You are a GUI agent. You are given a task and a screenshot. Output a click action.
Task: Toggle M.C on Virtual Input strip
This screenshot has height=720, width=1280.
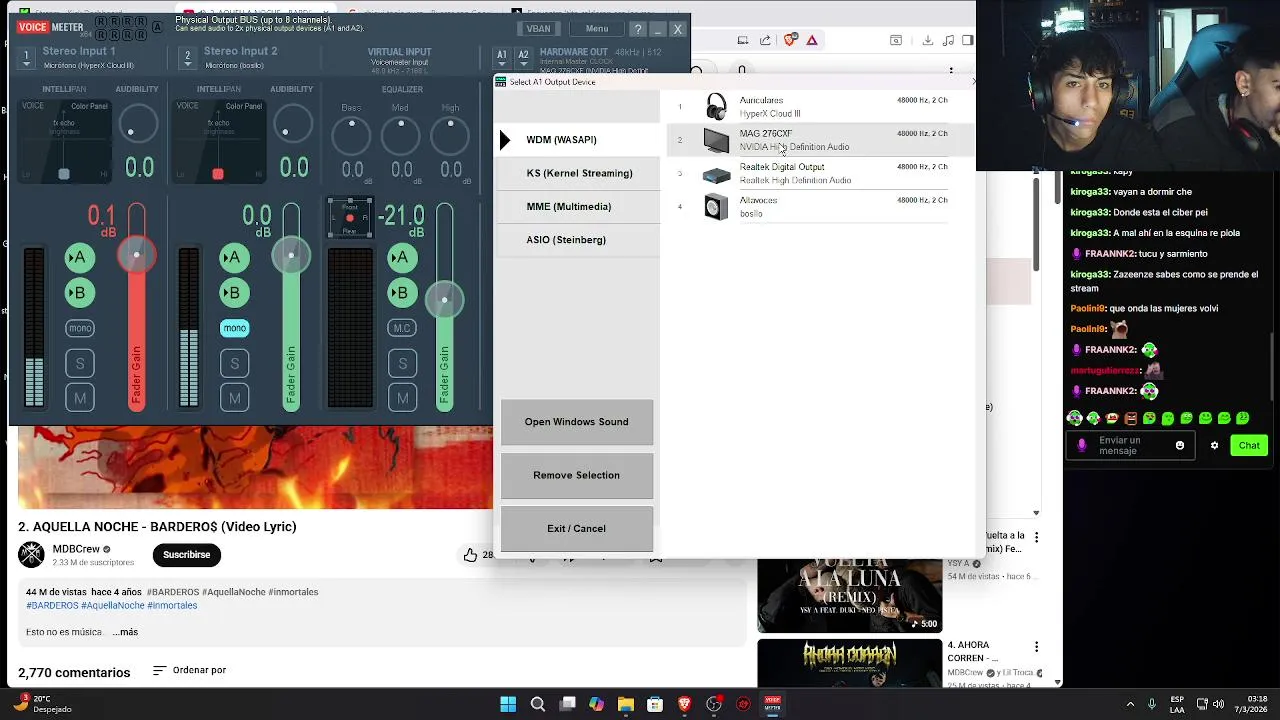tap(402, 328)
